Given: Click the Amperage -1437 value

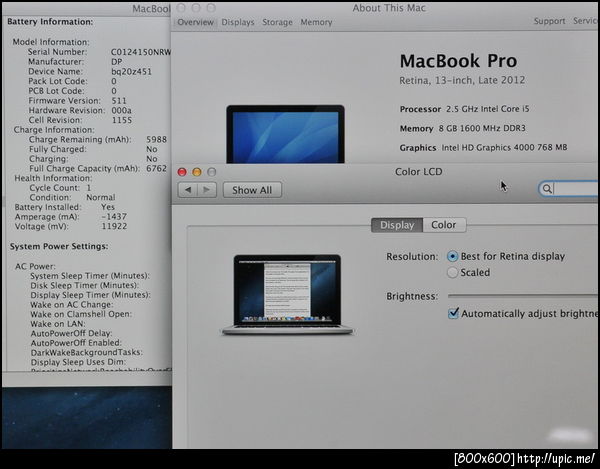Looking at the screenshot, I should click(114, 217).
